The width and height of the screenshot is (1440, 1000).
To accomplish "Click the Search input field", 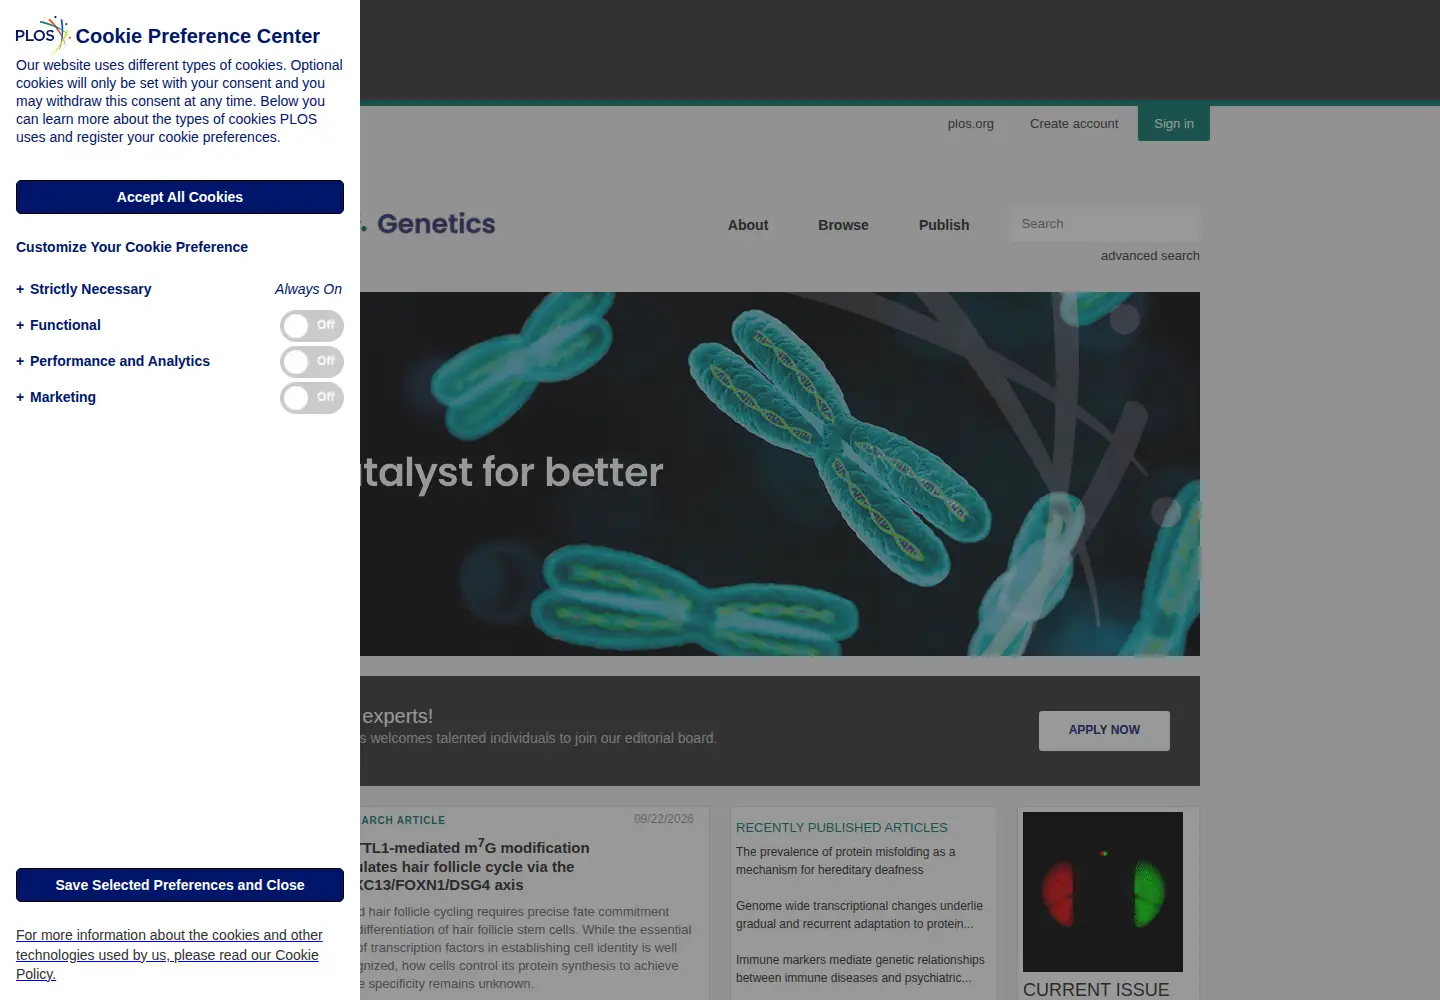I will [x=1104, y=224].
